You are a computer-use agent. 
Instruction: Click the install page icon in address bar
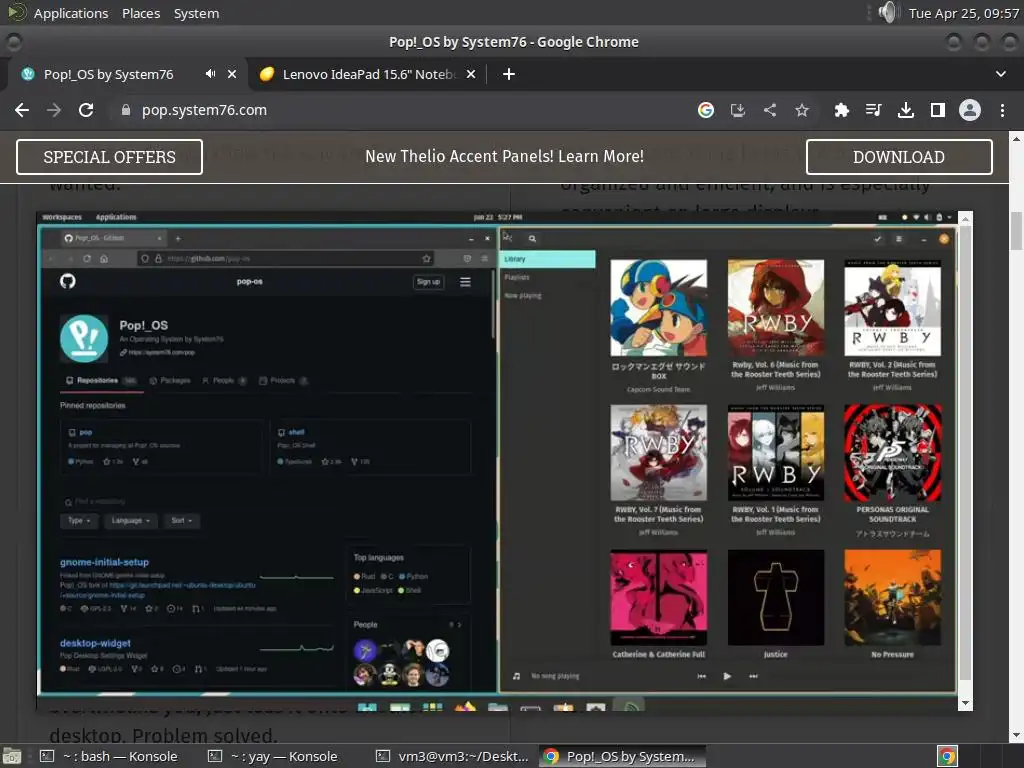pos(738,110)
